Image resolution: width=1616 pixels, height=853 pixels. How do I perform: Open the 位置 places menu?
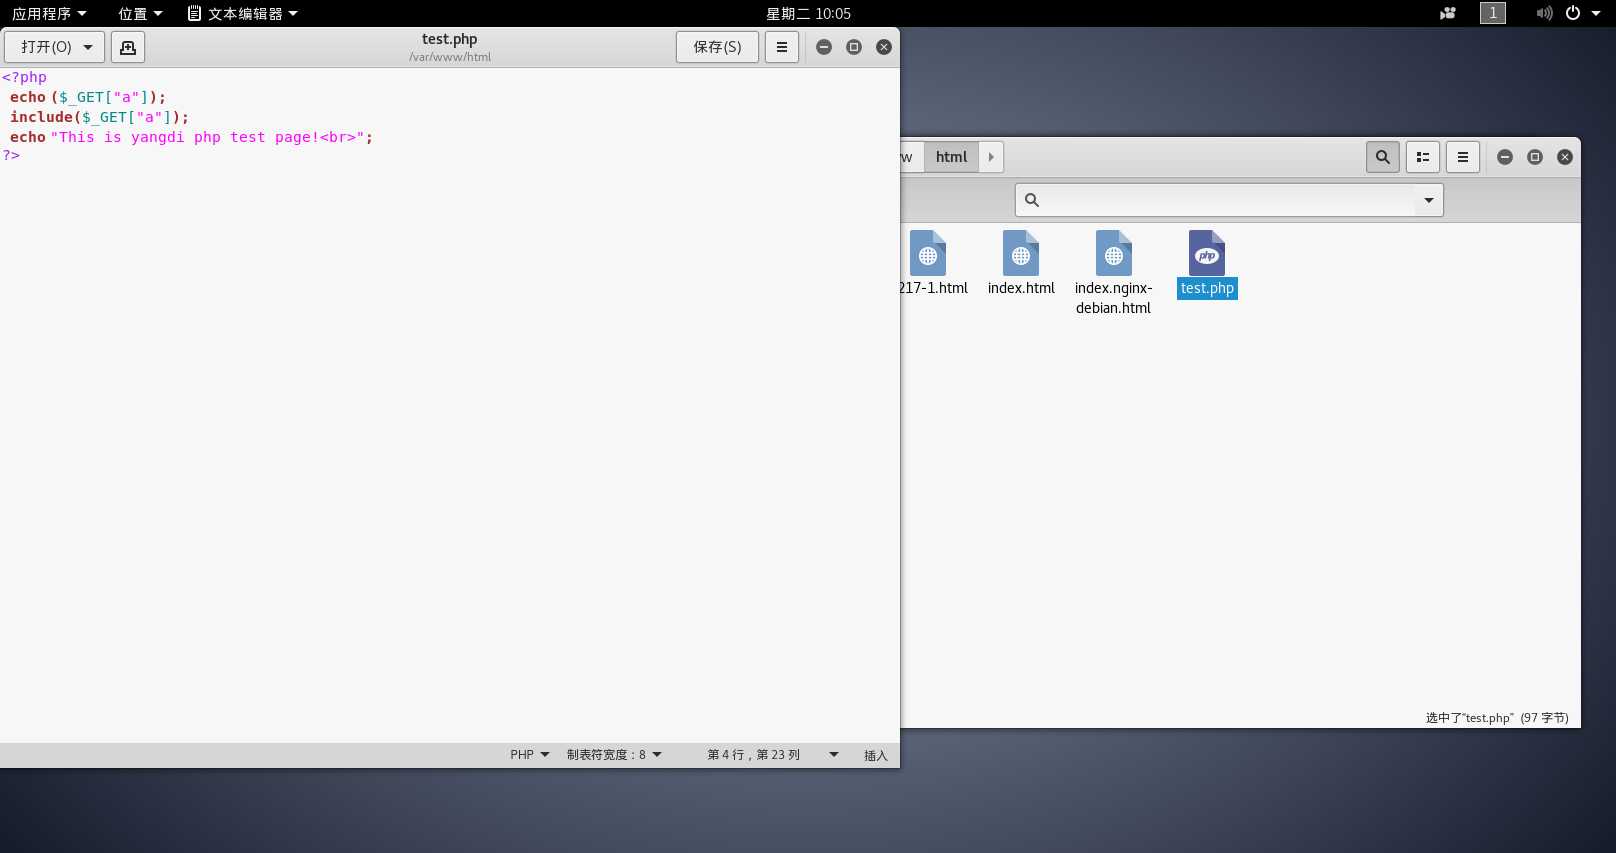click(140, 13)
